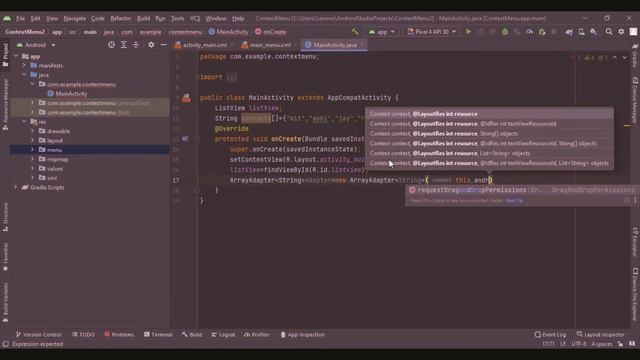
Task: Click the account avatar icon
Action: 633,32
